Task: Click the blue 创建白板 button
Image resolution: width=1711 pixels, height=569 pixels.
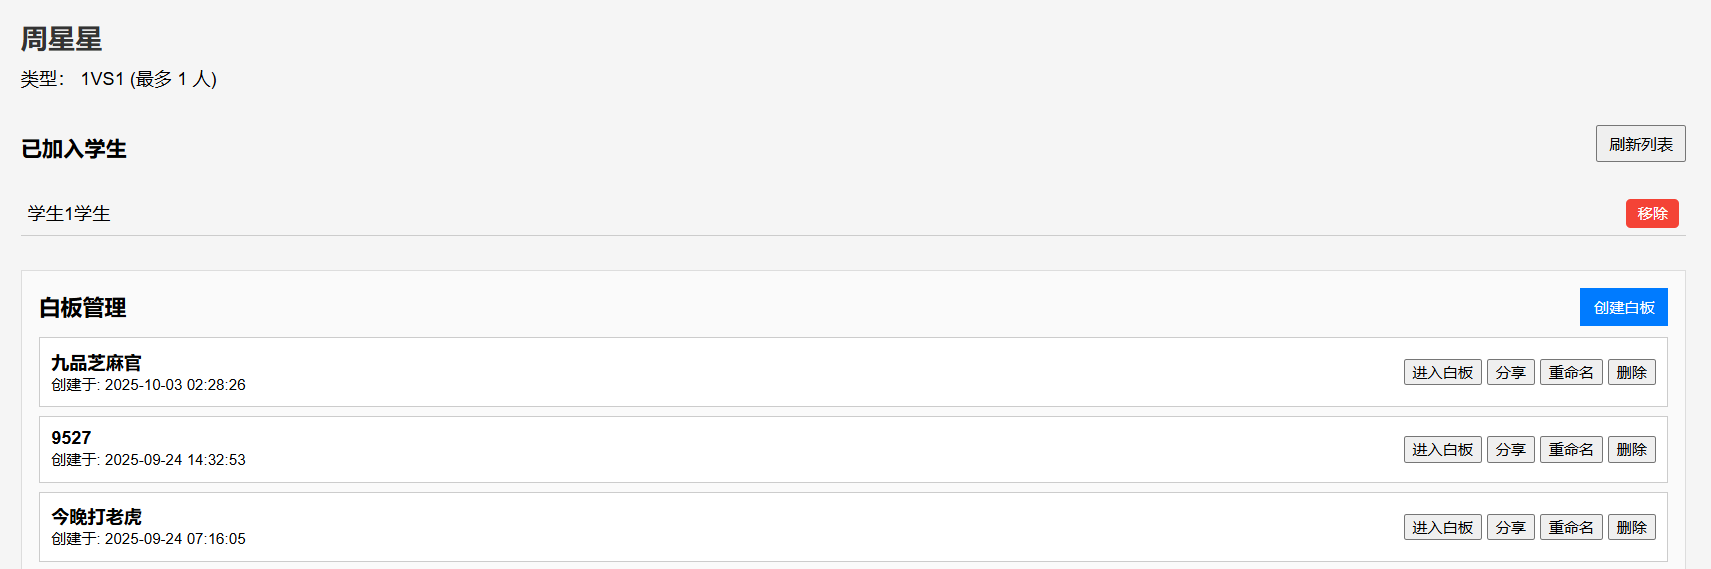Action: pyautogui.click(x=1623, y=307)
